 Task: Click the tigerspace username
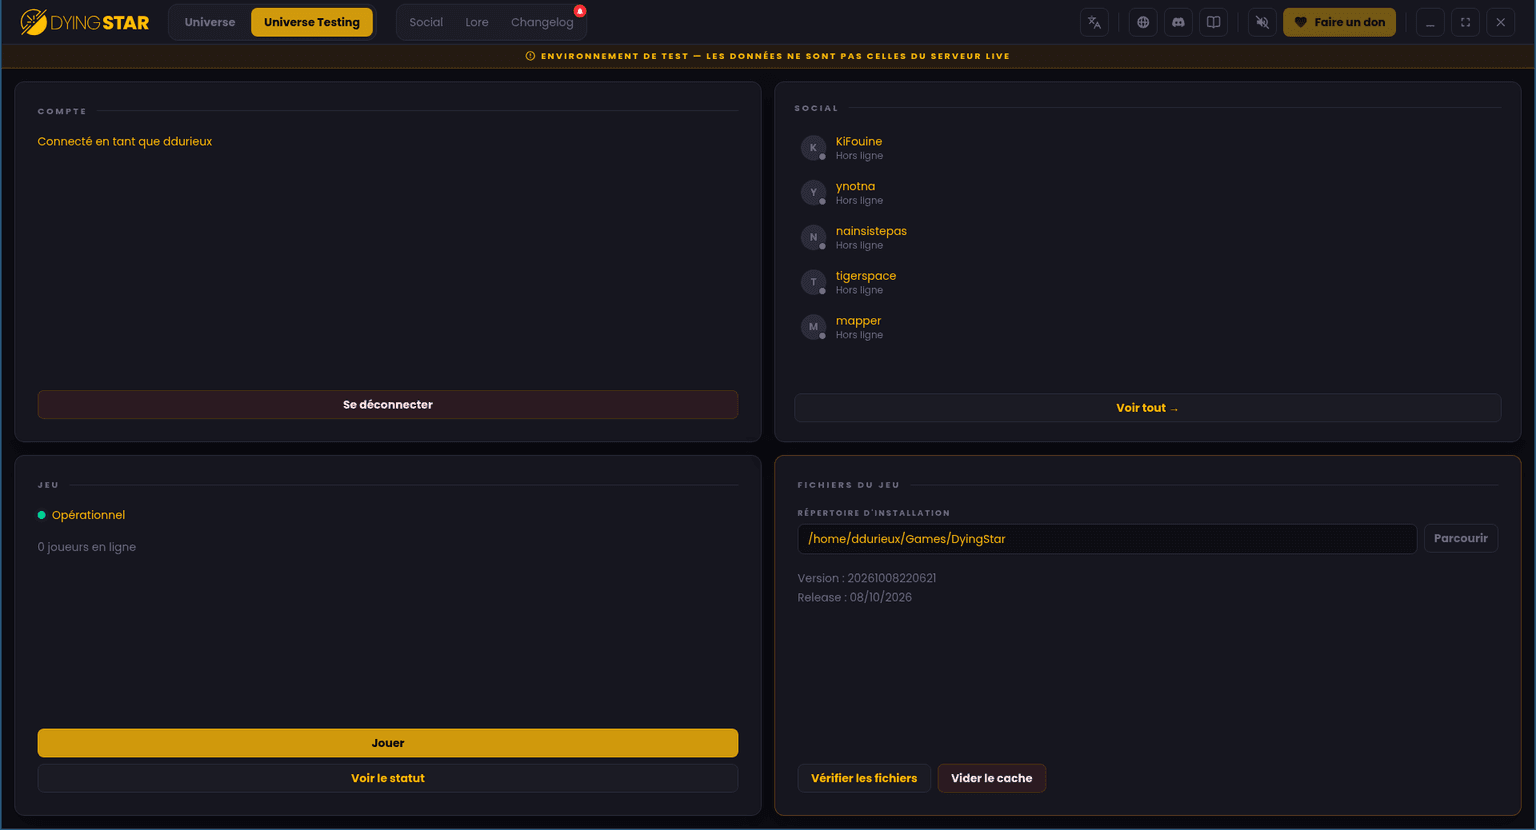866,276
